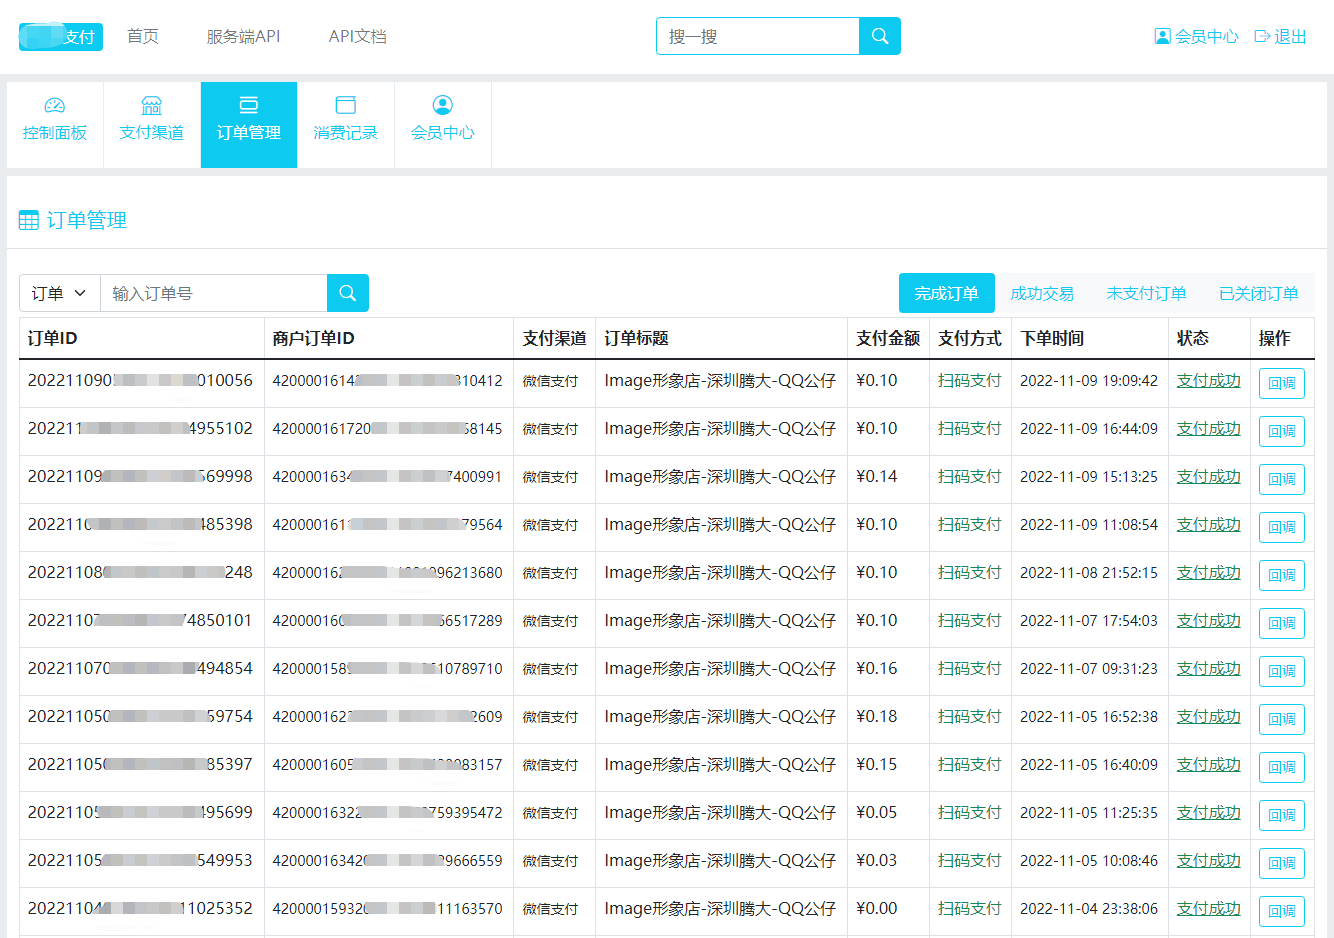The image size is (1334, 938).
Task: Click 回调 for order at 2022-11-09 16:44:09
Action: 1282,431
